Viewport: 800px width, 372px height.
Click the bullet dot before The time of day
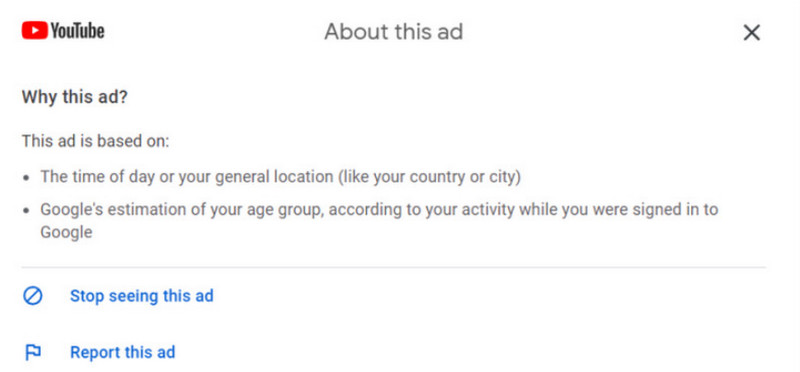tap(27, 178)
